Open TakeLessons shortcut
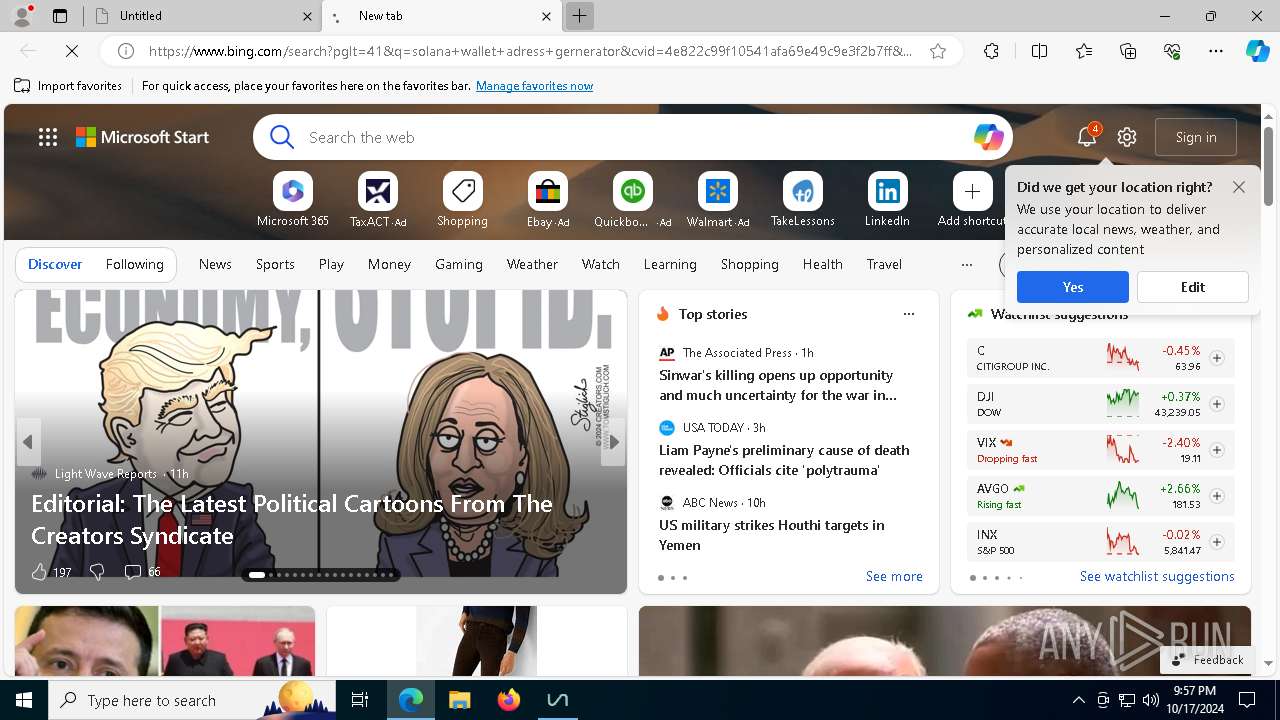The height and width of the screenshot is (720, 1280). (802, 201)
